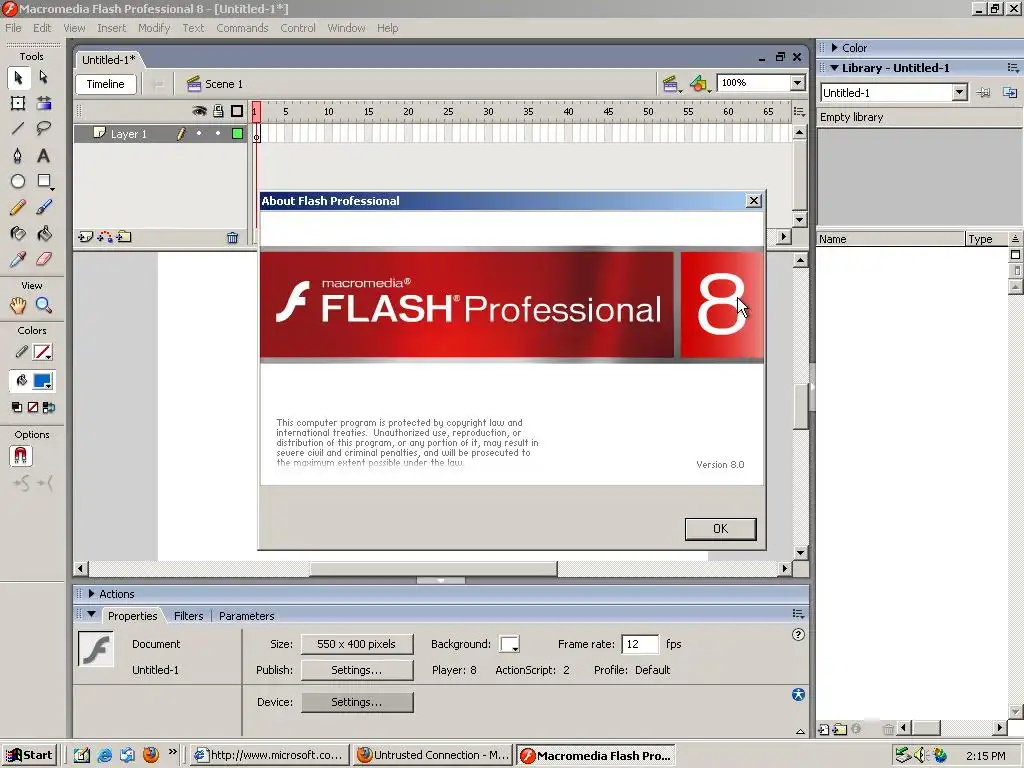Switch to the Filters tab
Image resolution: width=1024 pixels, height=768 pixels.
point(189,616)
